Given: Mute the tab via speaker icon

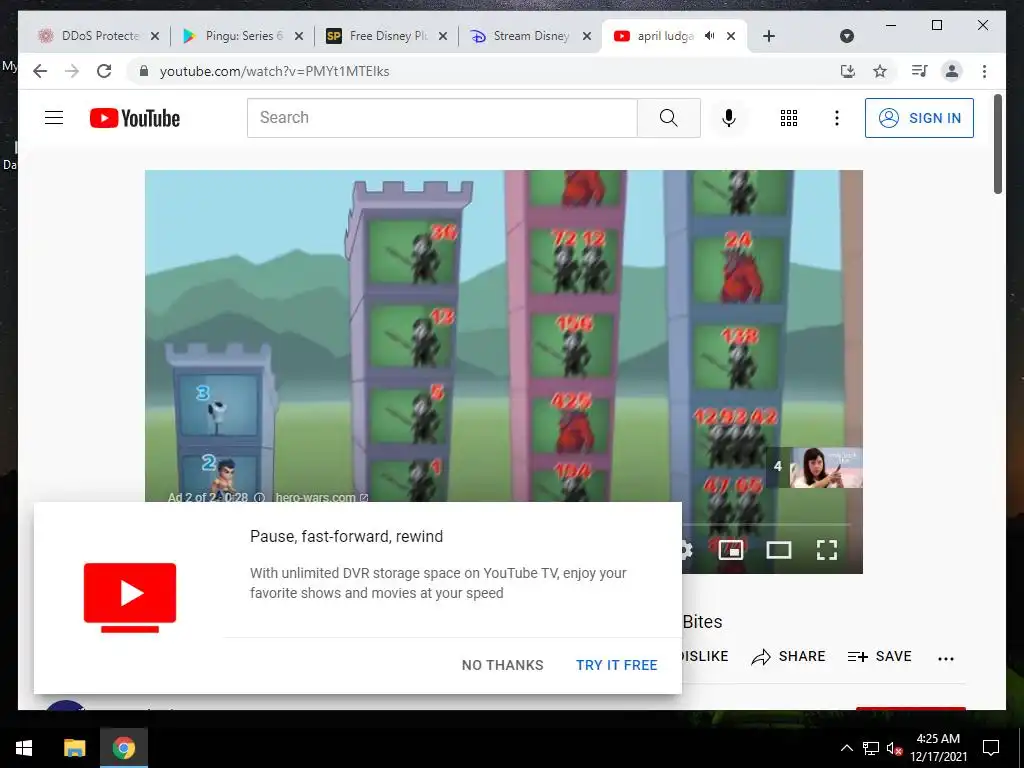Looking at the screenshot, I should (710, 36).
